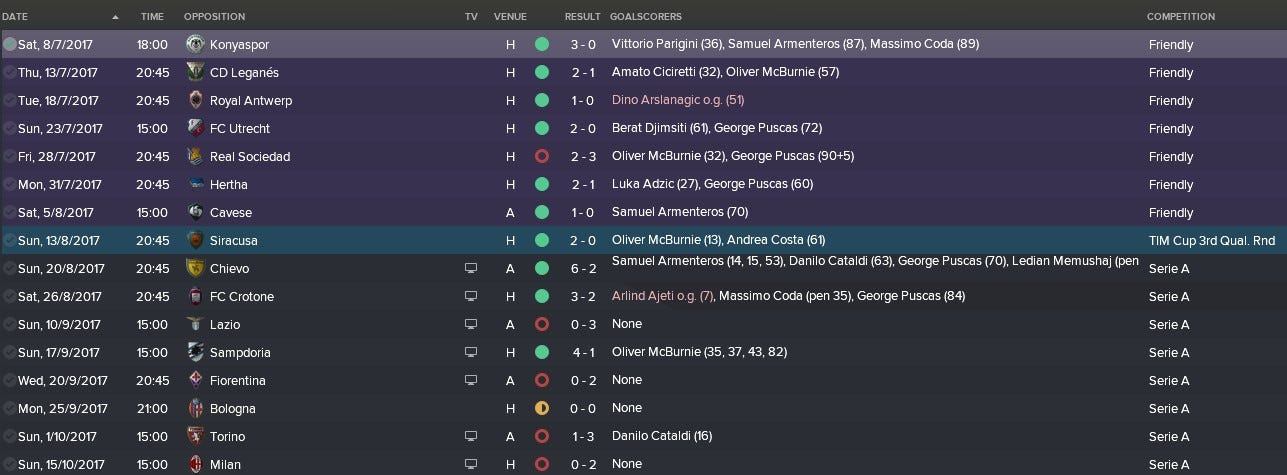The image size is (1287, 475).
Task: Toggle the checkmark beside Thu 13/7/2017
Action: point(9,73)
